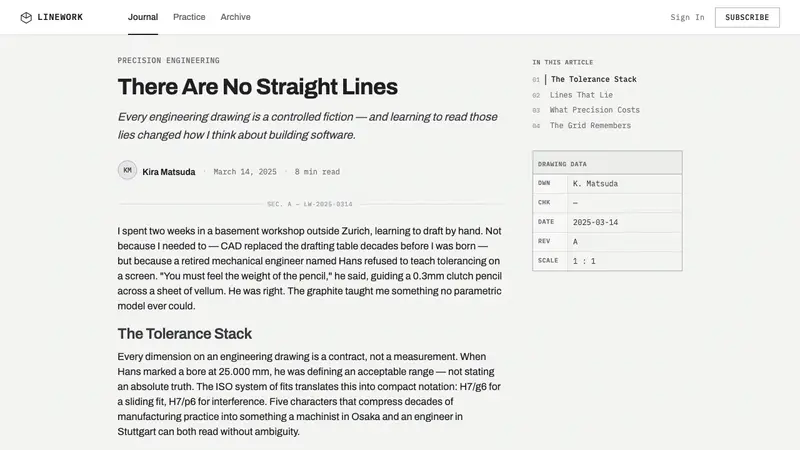Click the KM author avatar

click(128, 170)
